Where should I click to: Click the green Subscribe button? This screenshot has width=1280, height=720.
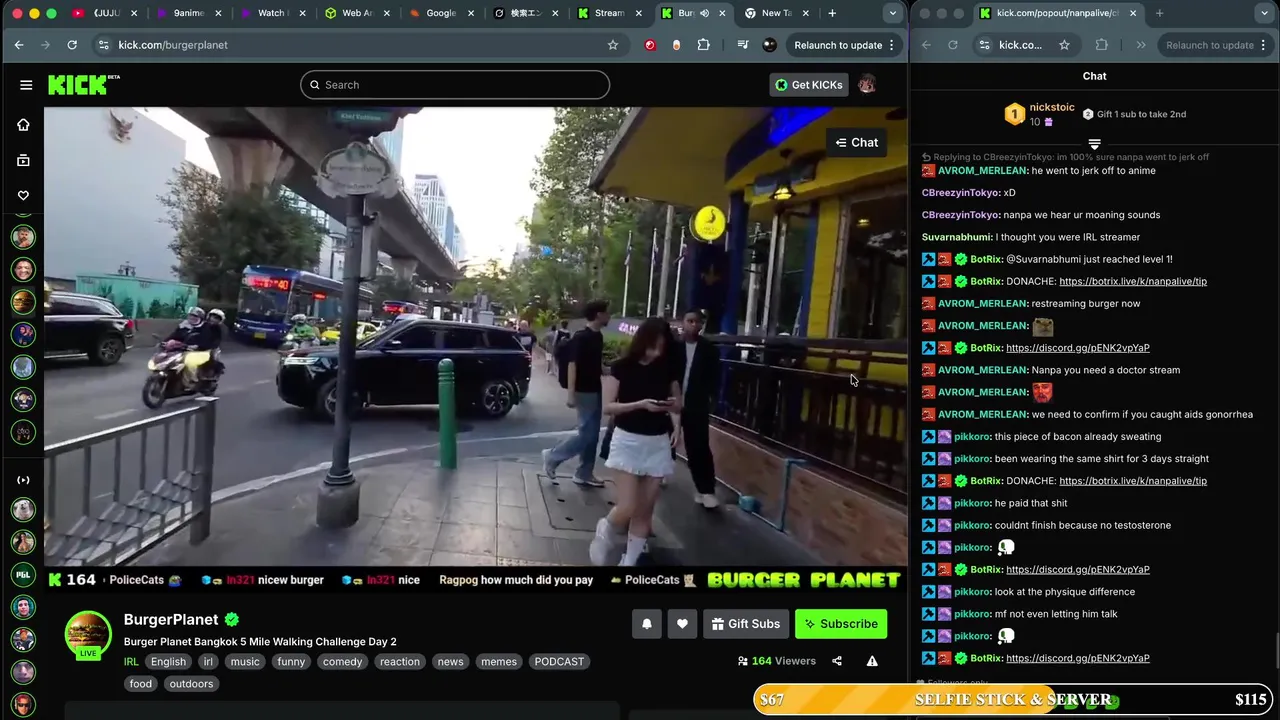point(841,624)
